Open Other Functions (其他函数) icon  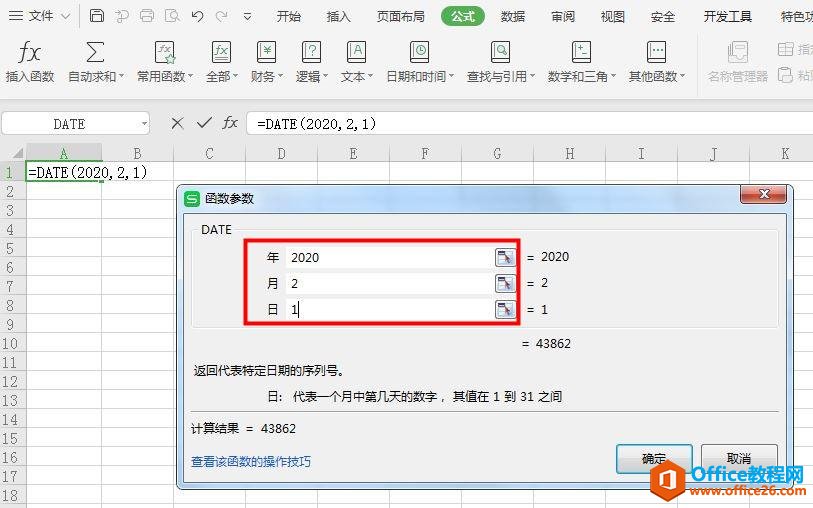[656, 52]
